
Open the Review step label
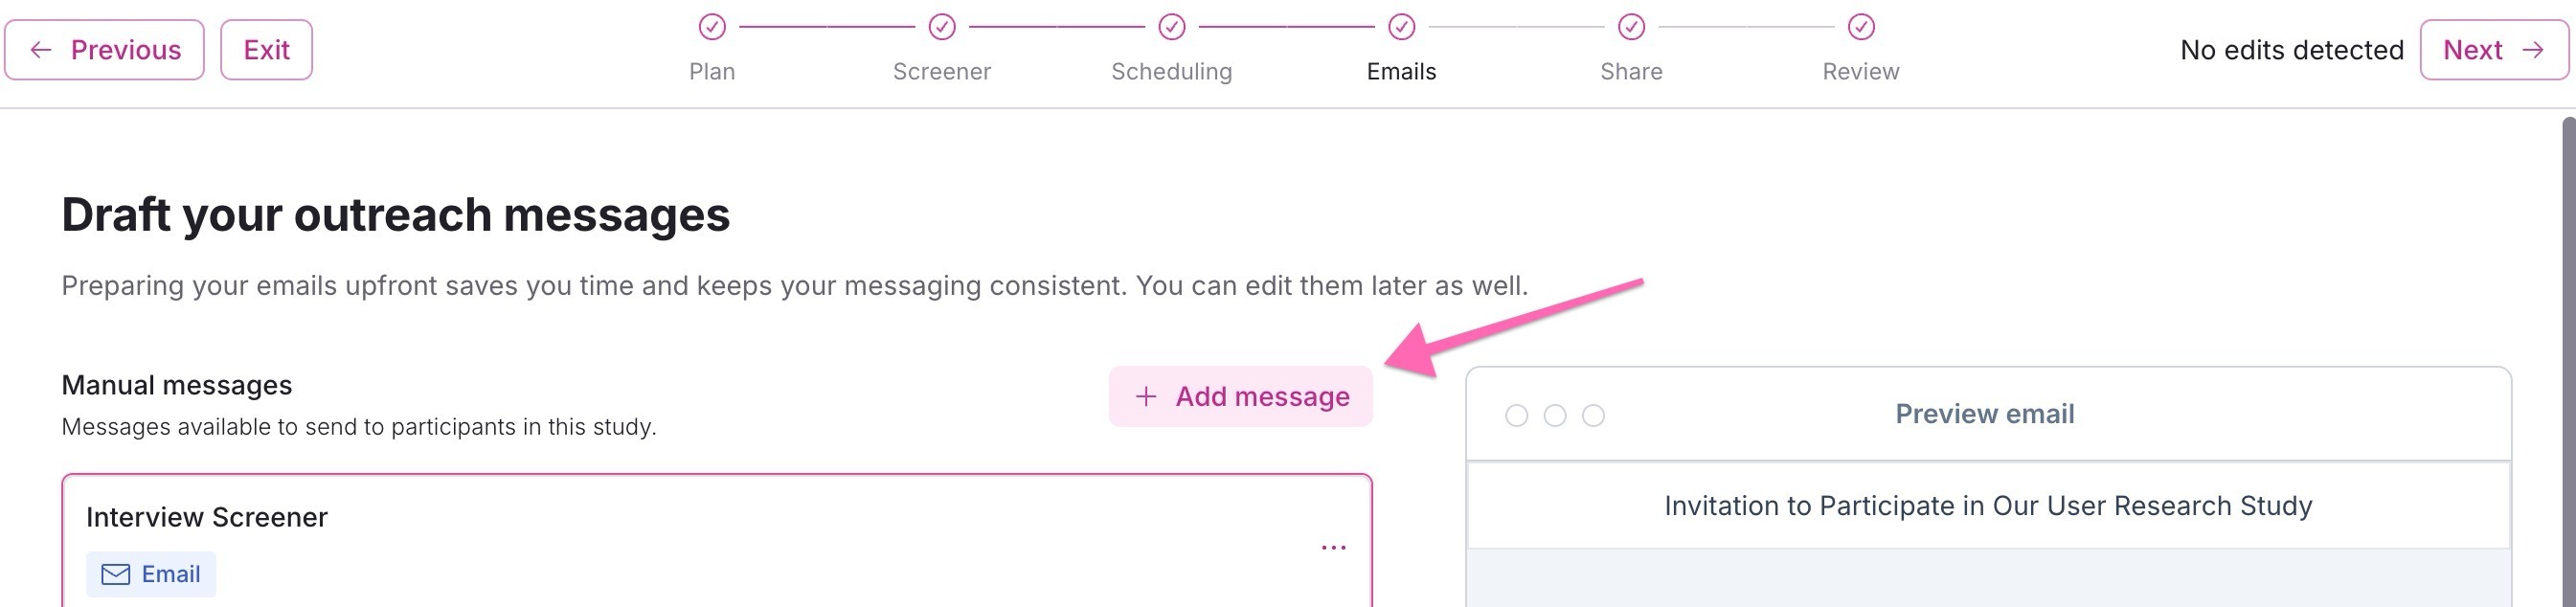tap(1861, 72)
